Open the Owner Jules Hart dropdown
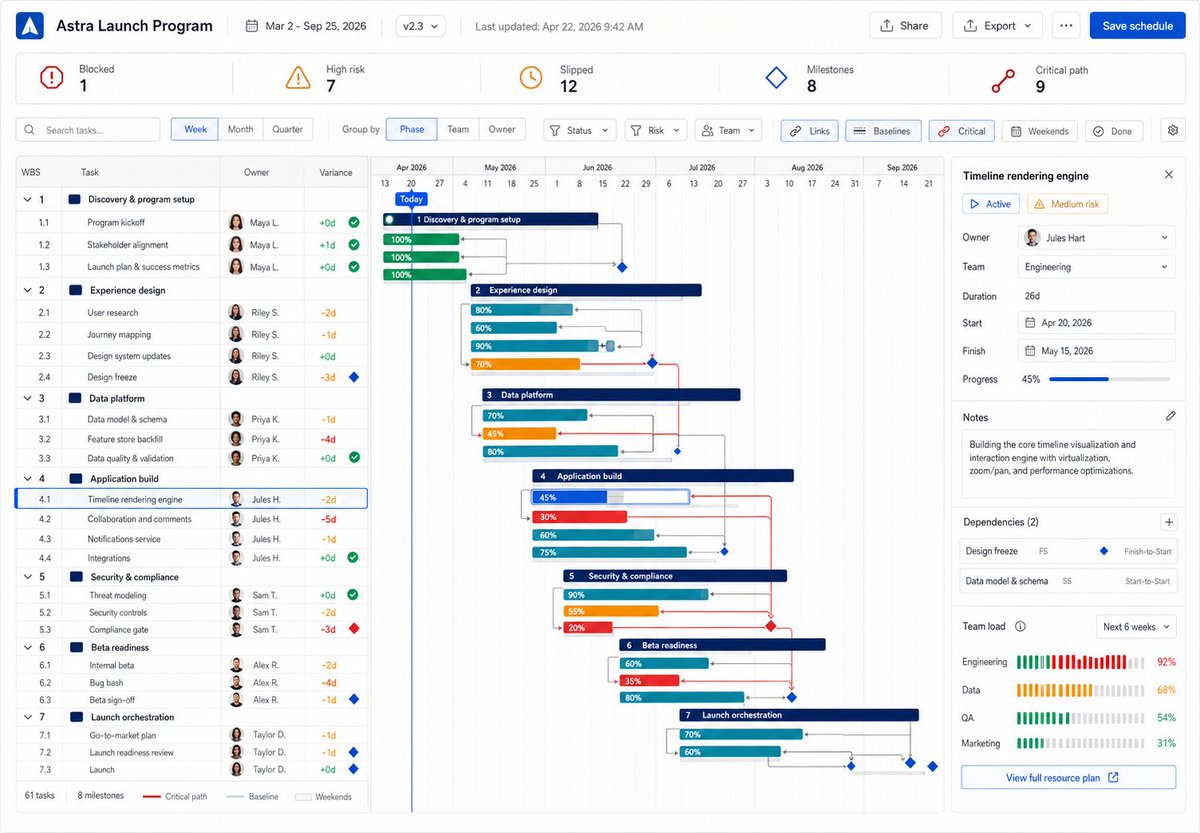 click(x=1097, y=238)
